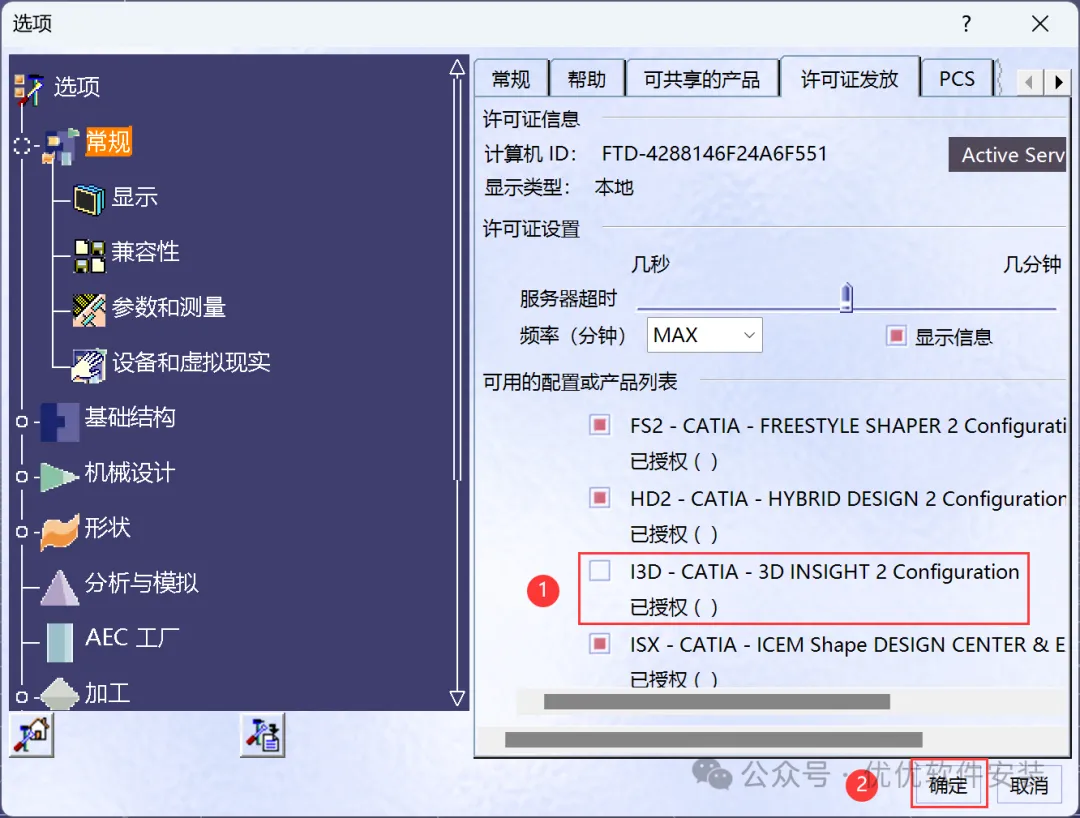
Task: Expand the 基础结构 tree node
Action: [x=22, y=421]
